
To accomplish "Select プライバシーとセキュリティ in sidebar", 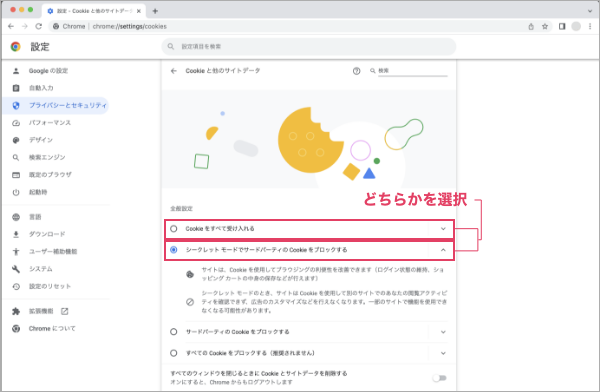I will coord(56,105).
